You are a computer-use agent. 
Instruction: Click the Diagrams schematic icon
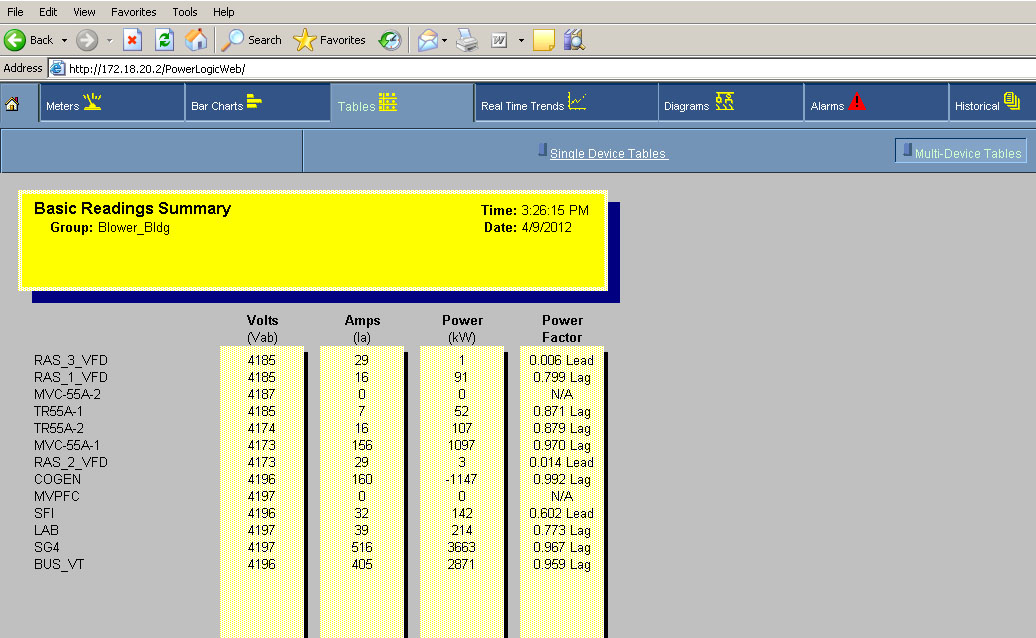725,102
